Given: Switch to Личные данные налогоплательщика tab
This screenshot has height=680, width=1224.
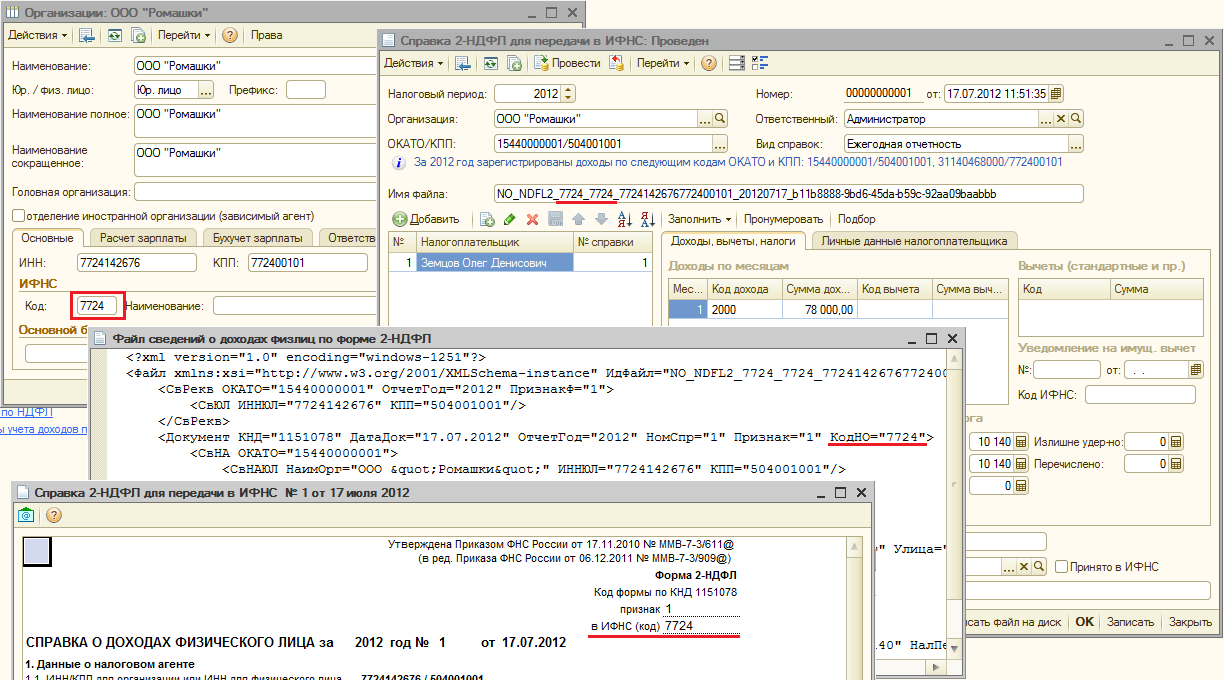Looking at the screenshot, I should [915, 241].
